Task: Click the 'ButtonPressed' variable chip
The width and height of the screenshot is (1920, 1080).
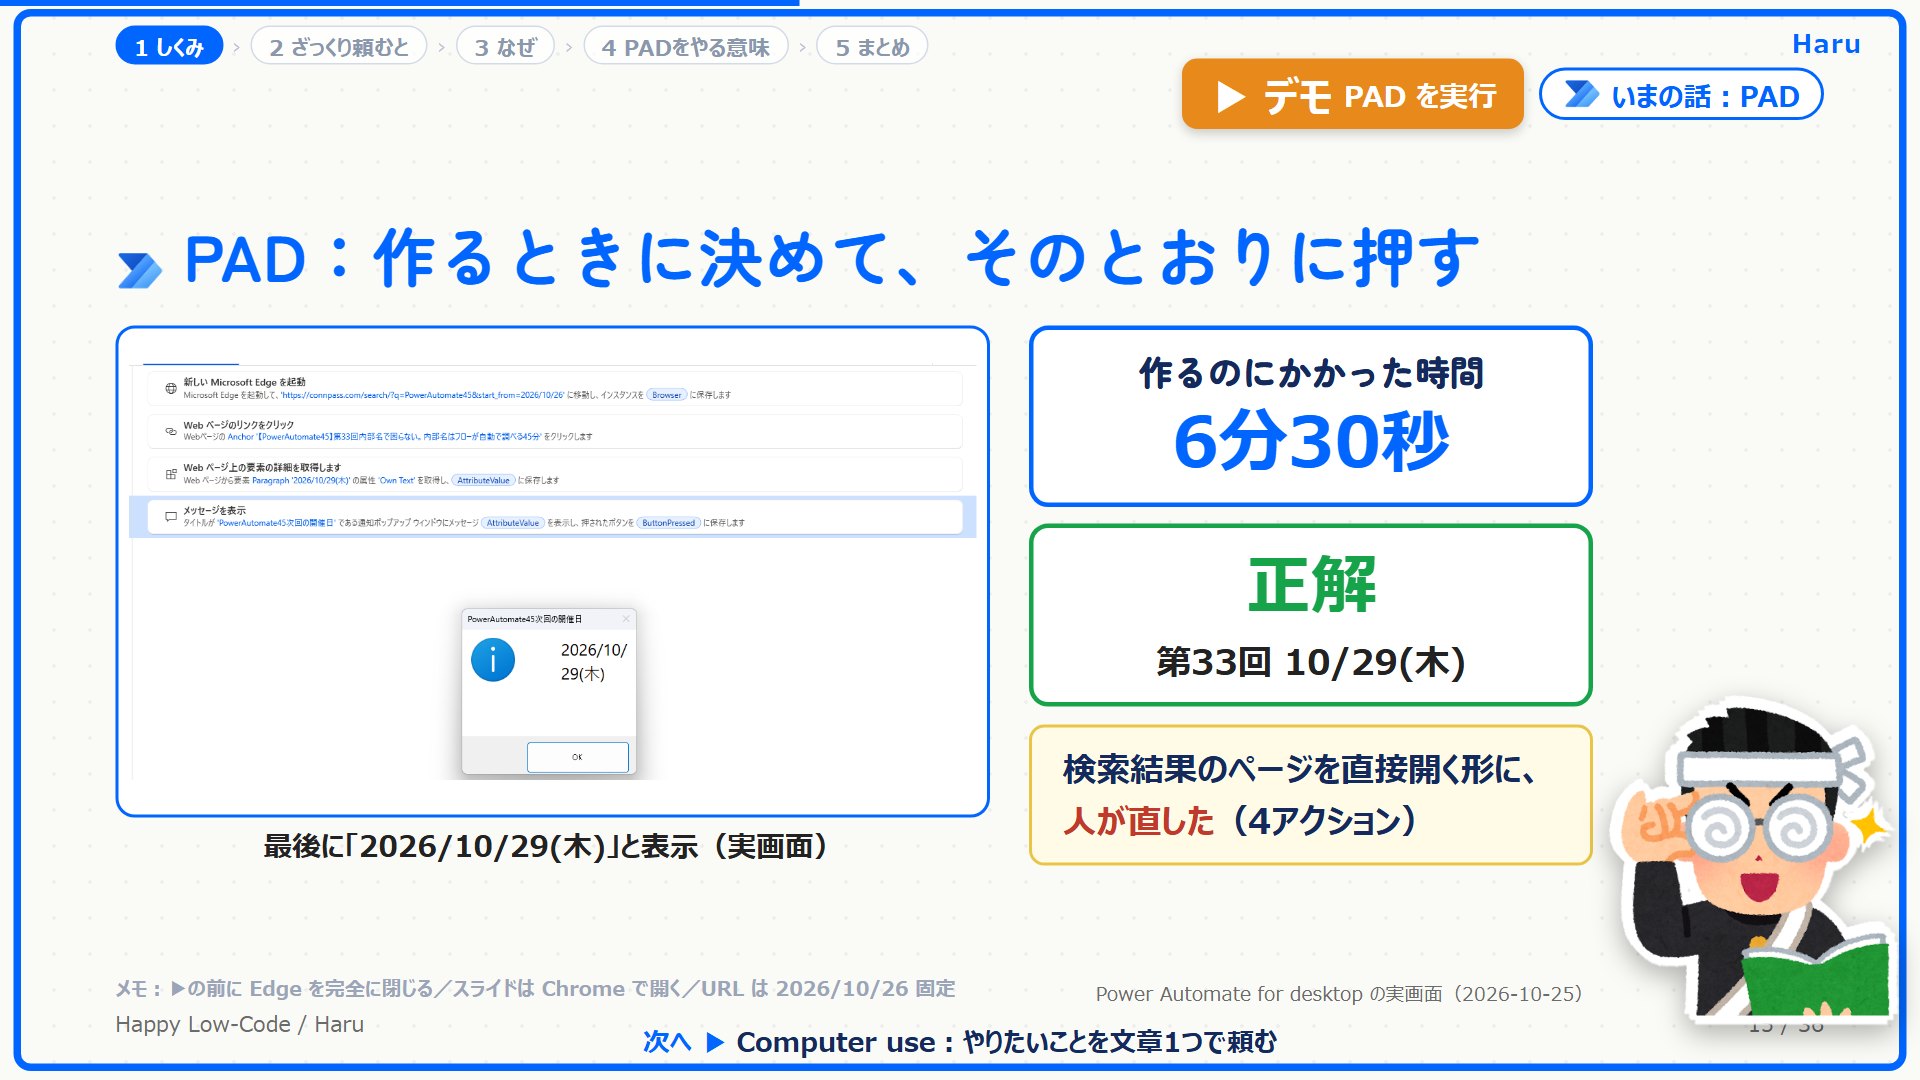Action: click(668, 523)
